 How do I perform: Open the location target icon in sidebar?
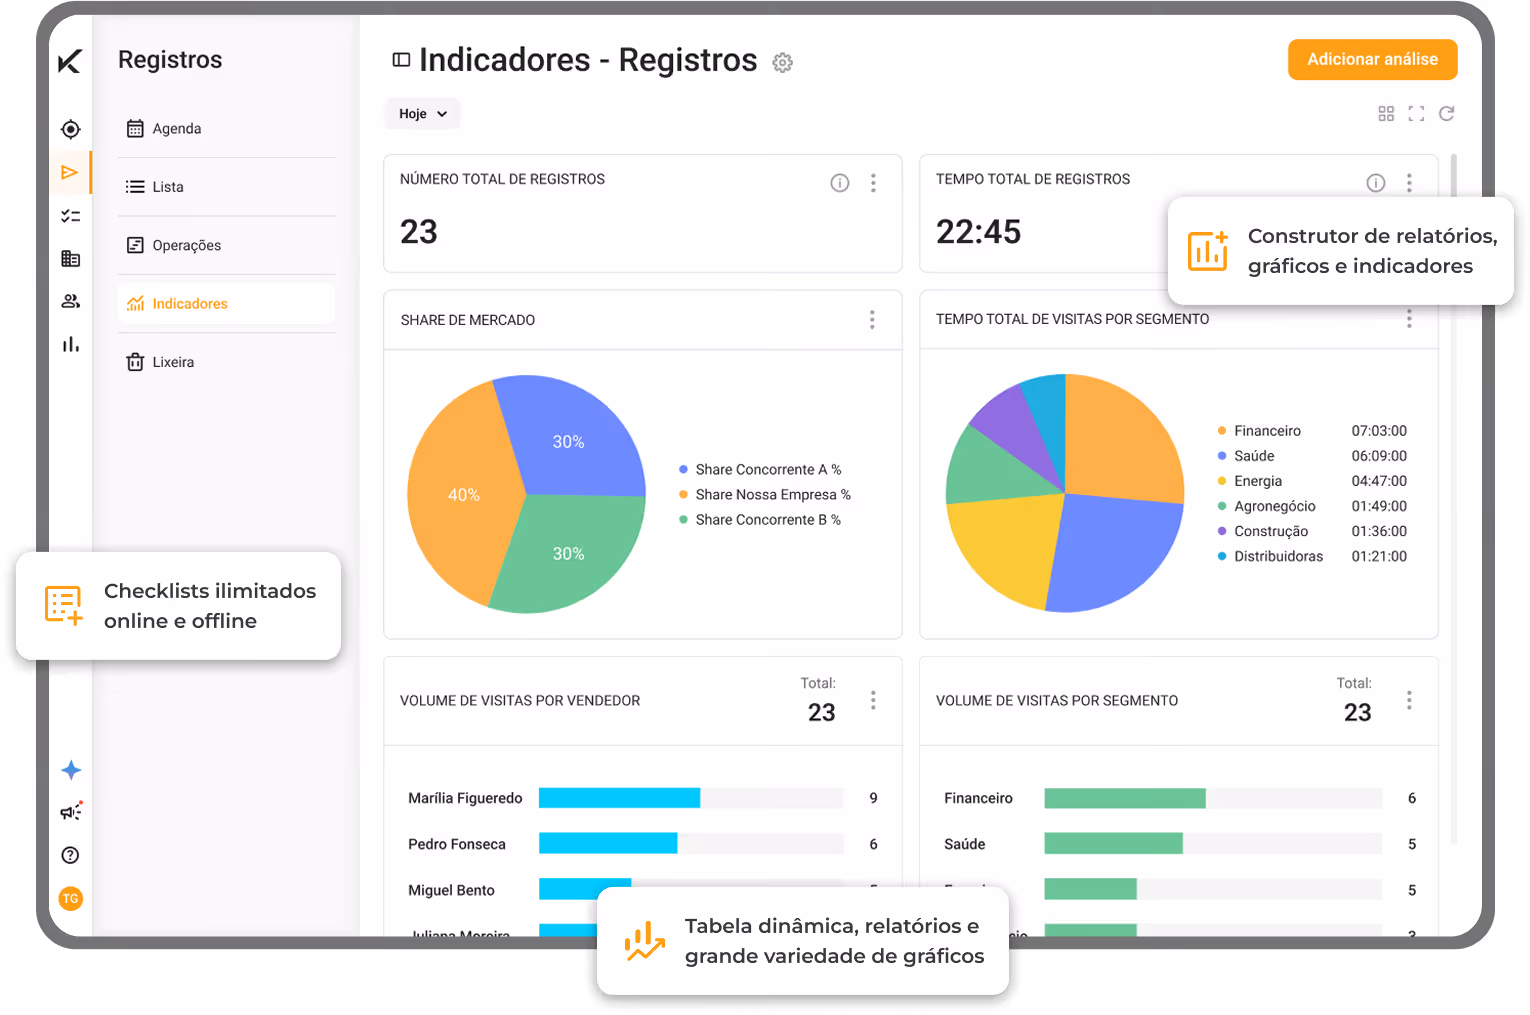click(70, 129)
